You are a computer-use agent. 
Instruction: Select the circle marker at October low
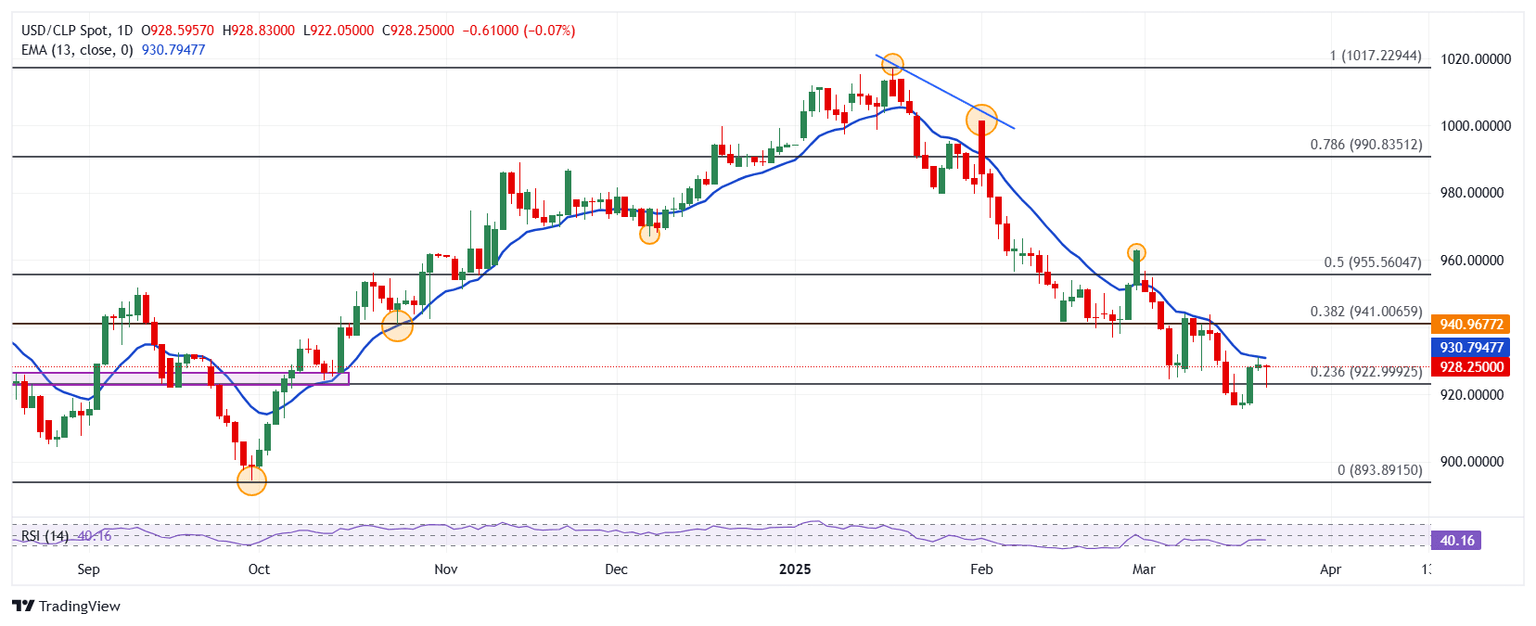pos(251,481)
